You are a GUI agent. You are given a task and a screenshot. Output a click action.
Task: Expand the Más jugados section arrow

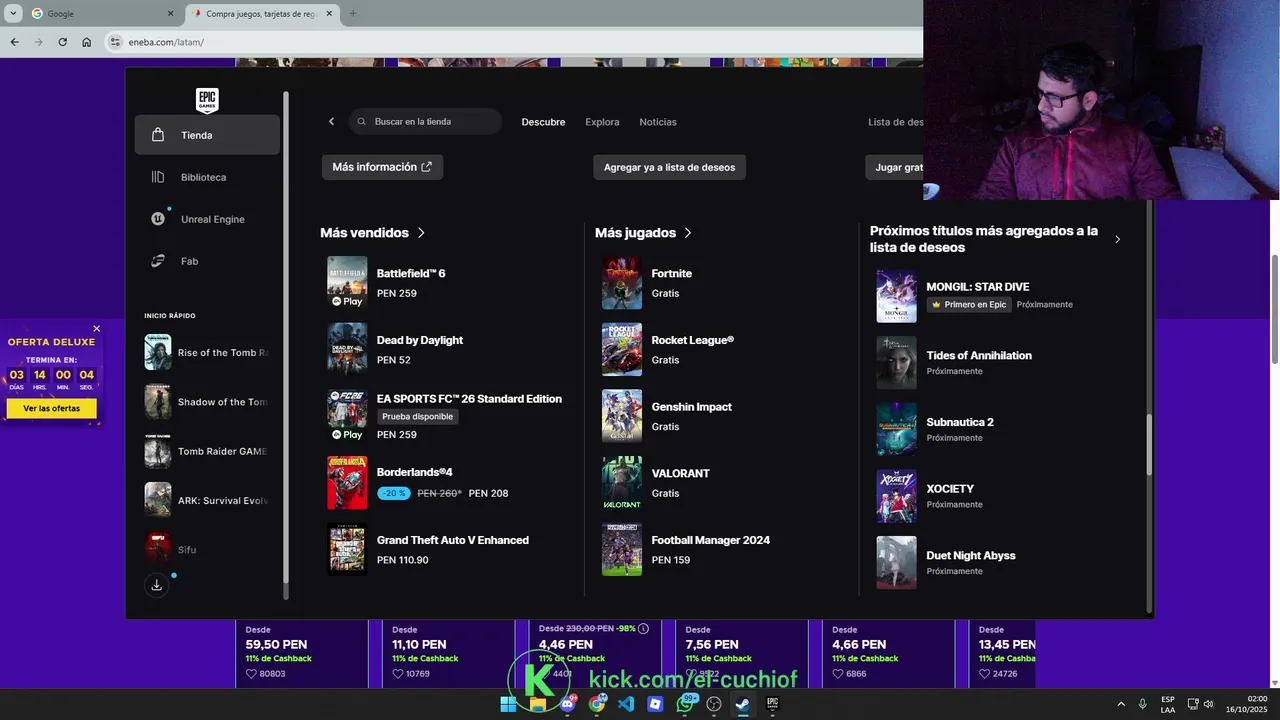tap(687, 233)
